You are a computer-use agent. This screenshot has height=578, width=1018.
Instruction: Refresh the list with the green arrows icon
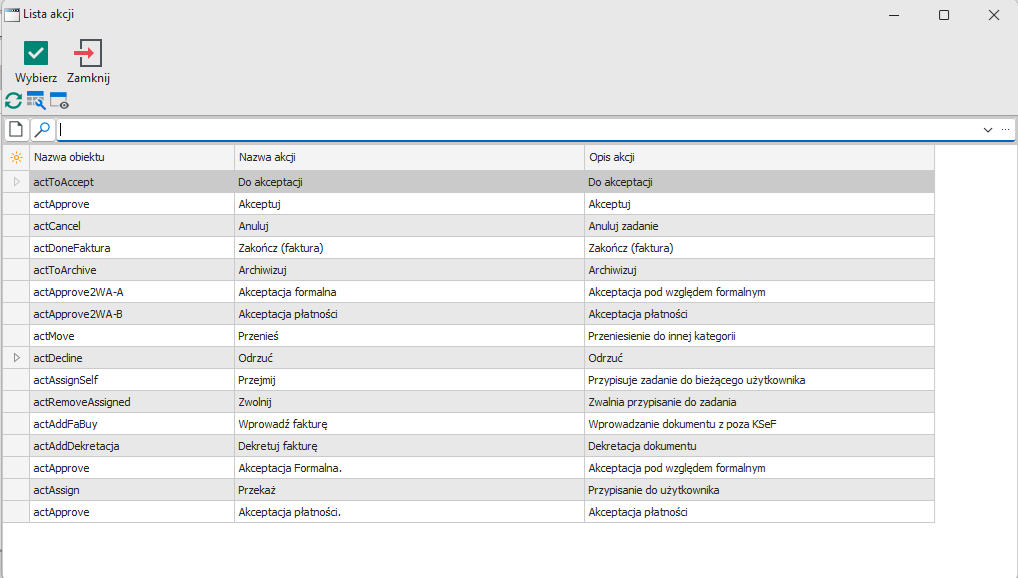coord(13,100)
